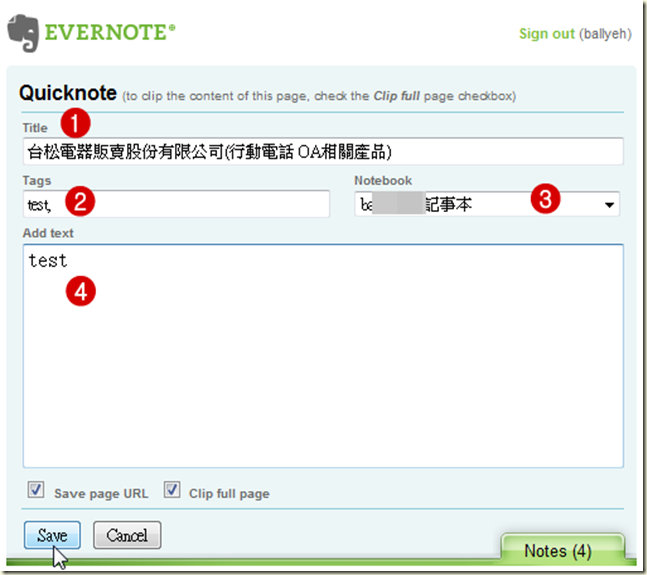Screen dimensions: 647x575
Task: Click the EVERNOTE wordmark text
Action: (110, 33)
